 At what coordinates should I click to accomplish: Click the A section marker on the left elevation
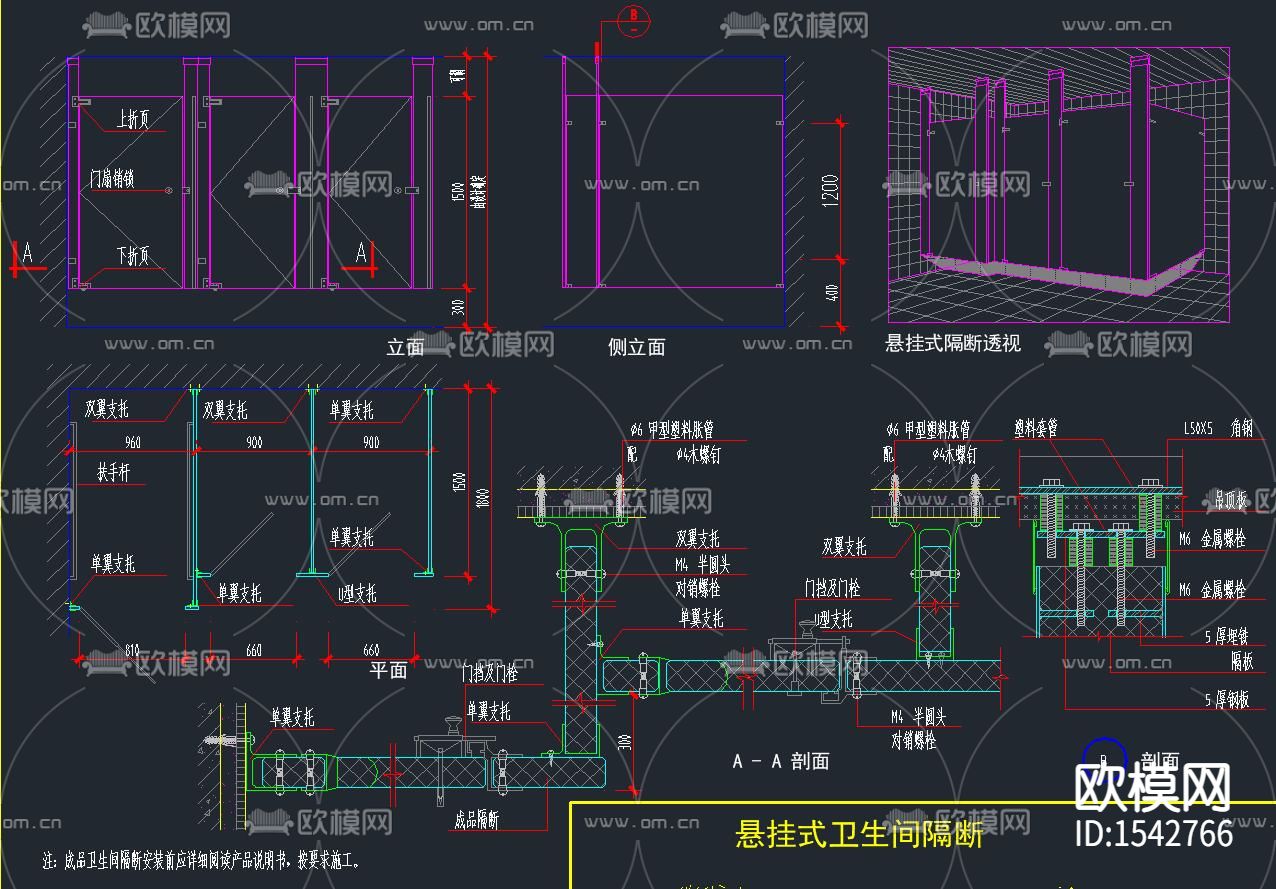click(x=27, y=252)
